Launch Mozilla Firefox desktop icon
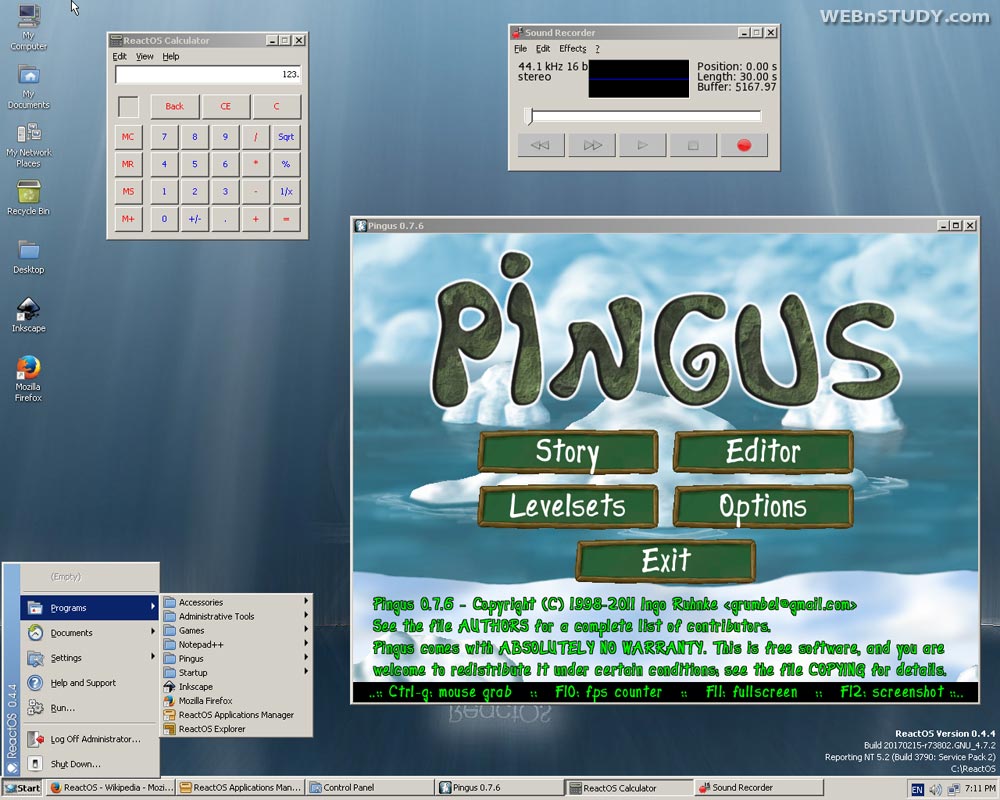1000x800 pixels. (29, 378)
